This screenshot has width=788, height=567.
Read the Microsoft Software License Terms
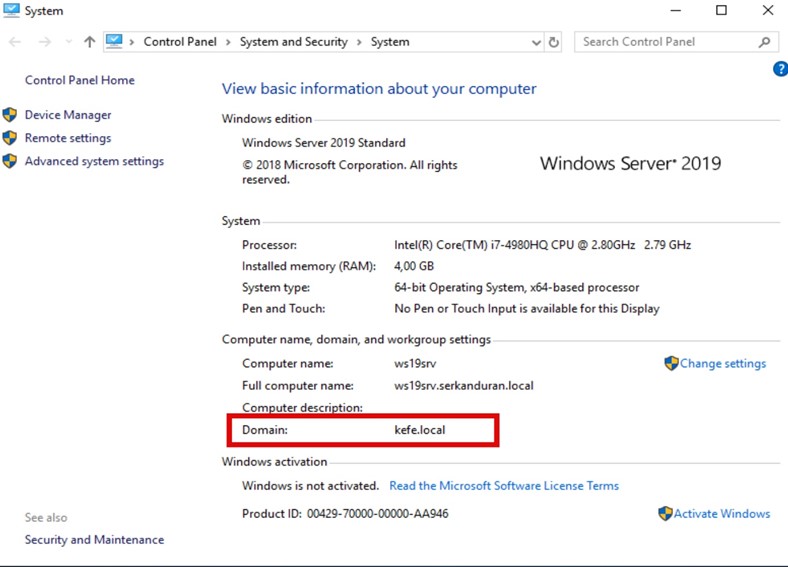tap(504, 486)
